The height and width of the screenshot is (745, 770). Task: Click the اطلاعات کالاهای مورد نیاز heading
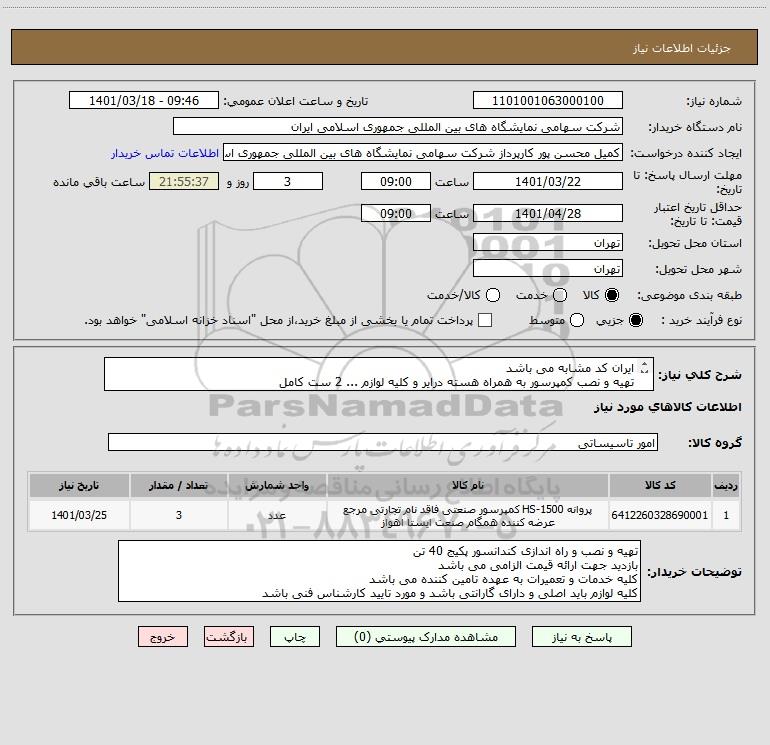pyautogui.click(x=668, y=407)
